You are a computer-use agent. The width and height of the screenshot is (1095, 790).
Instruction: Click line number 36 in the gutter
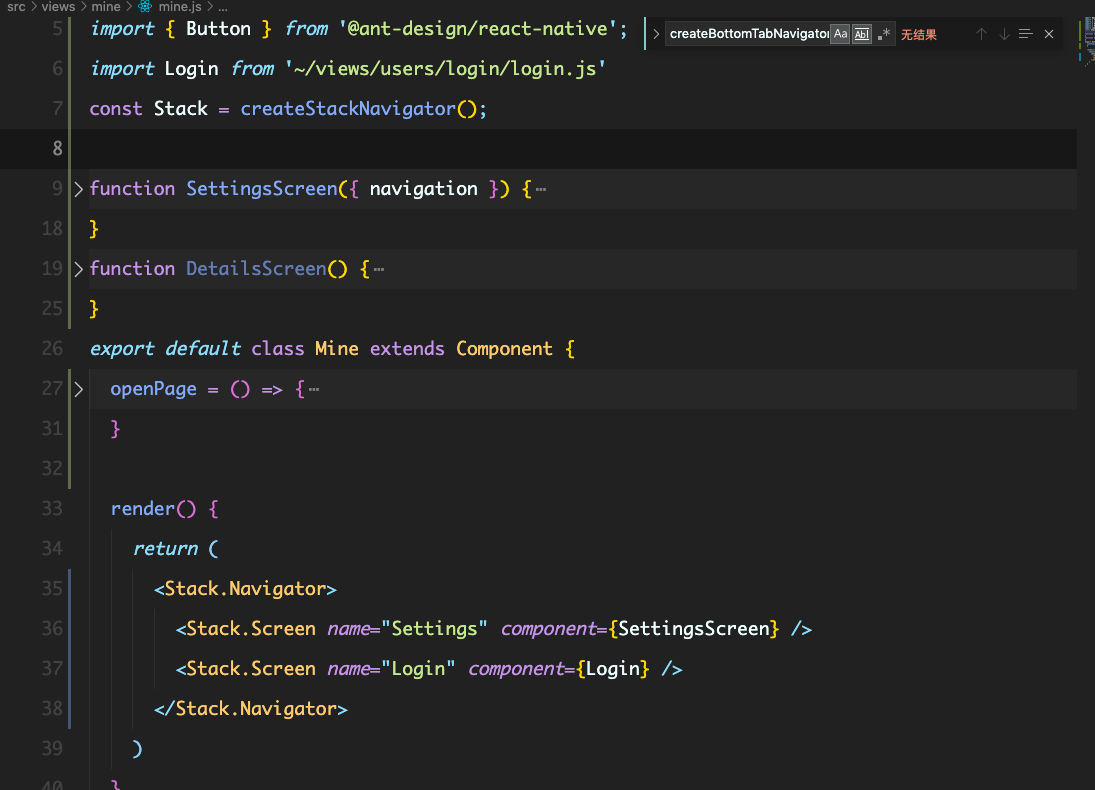click(x=52, y=629)
